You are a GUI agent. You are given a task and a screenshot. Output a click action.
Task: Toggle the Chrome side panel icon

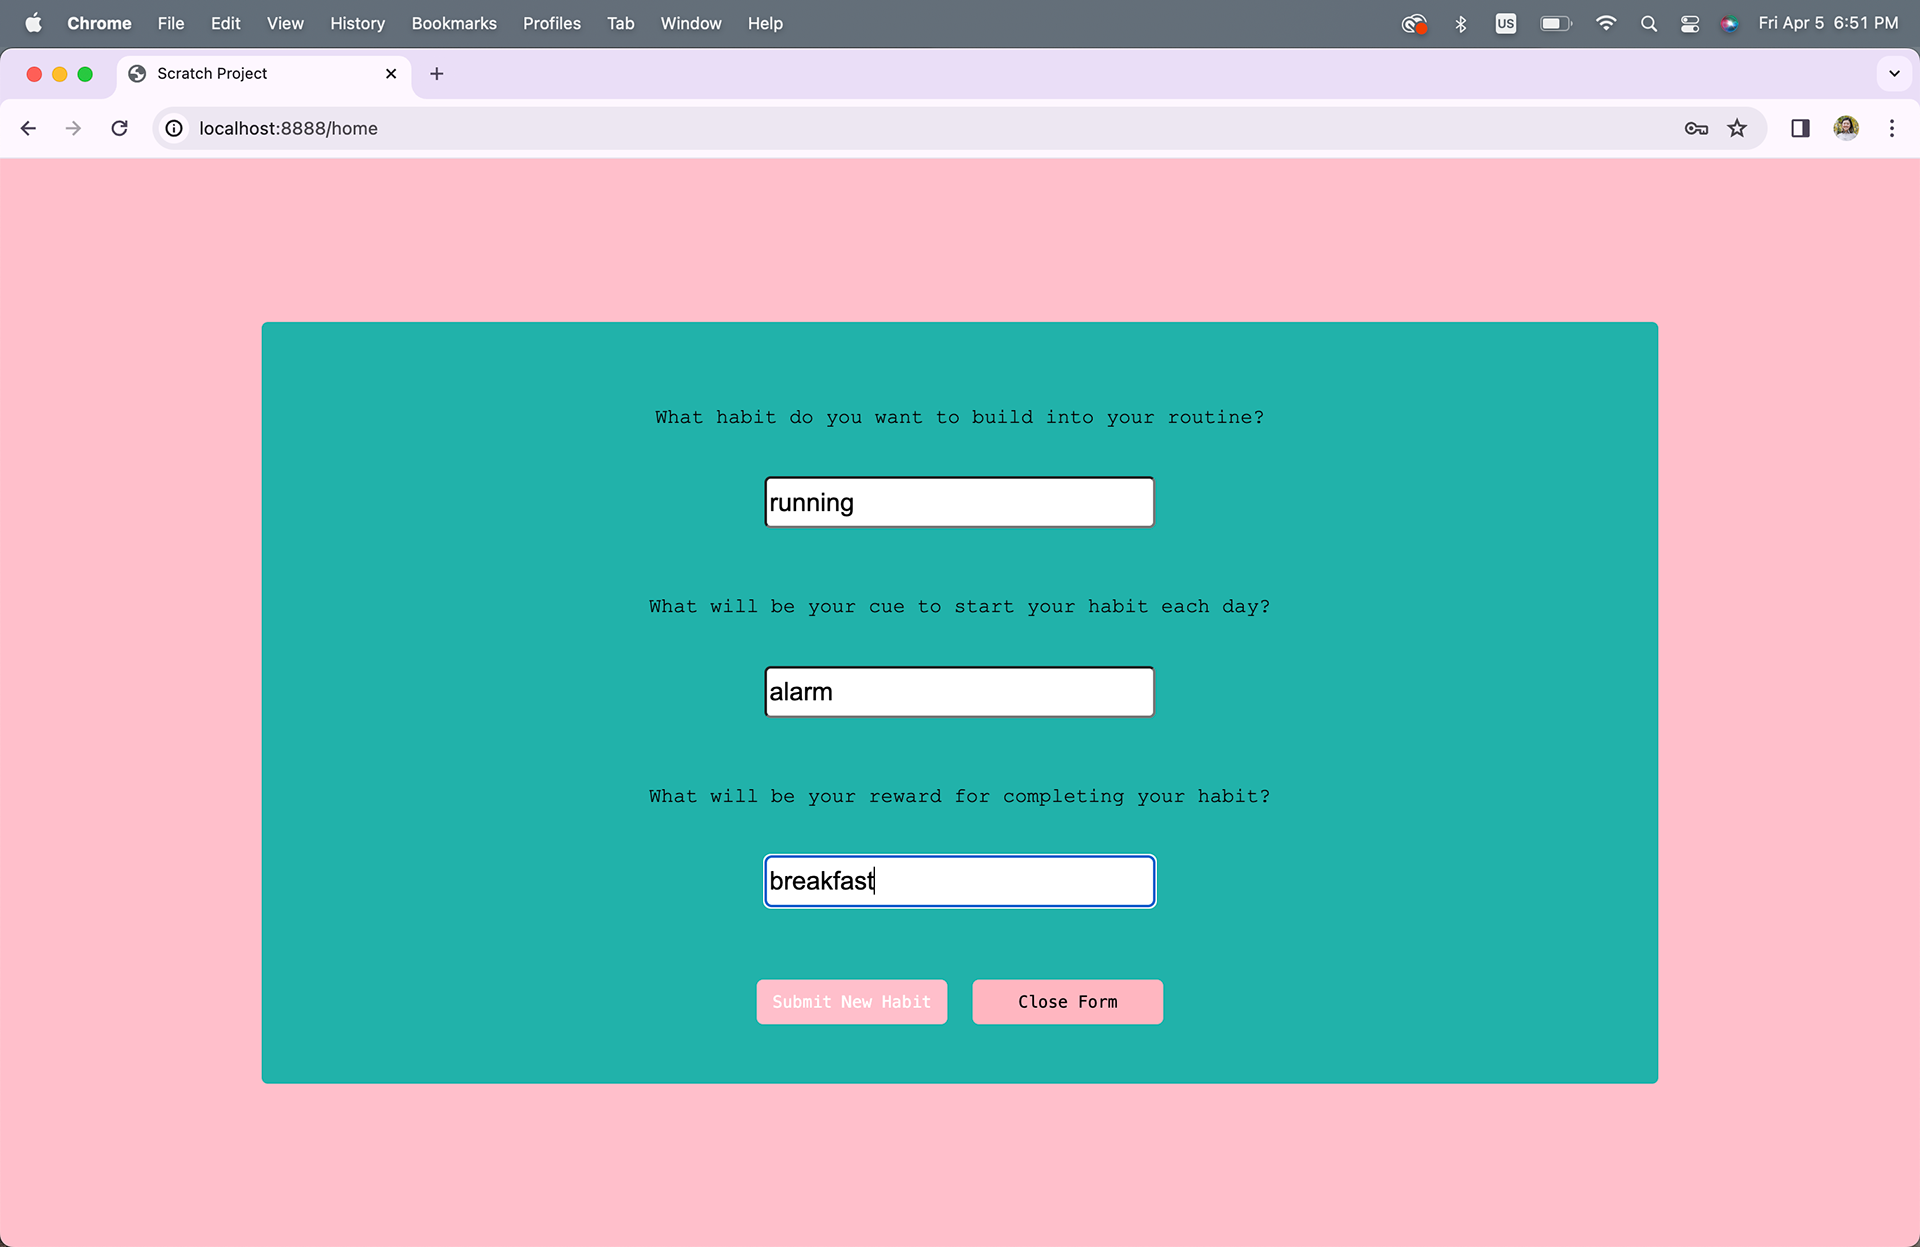pos(1800,128)
